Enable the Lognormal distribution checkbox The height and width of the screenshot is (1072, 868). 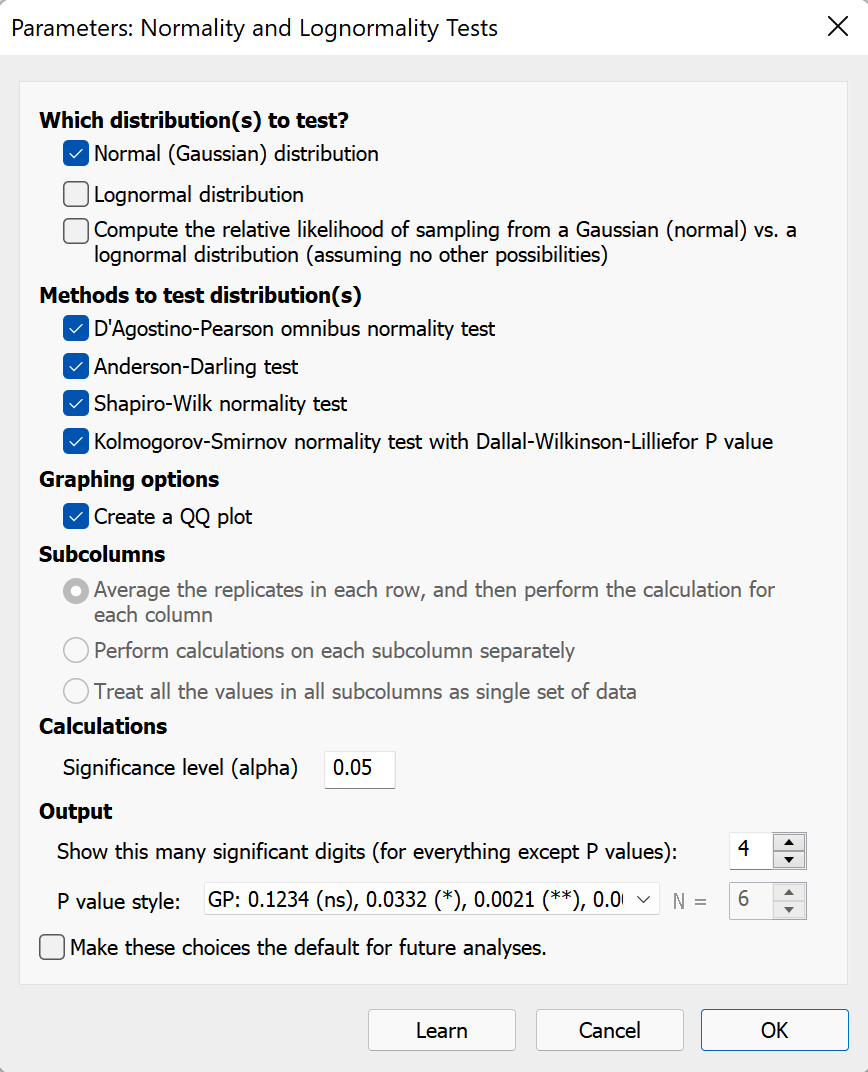[x=75, y=192]
